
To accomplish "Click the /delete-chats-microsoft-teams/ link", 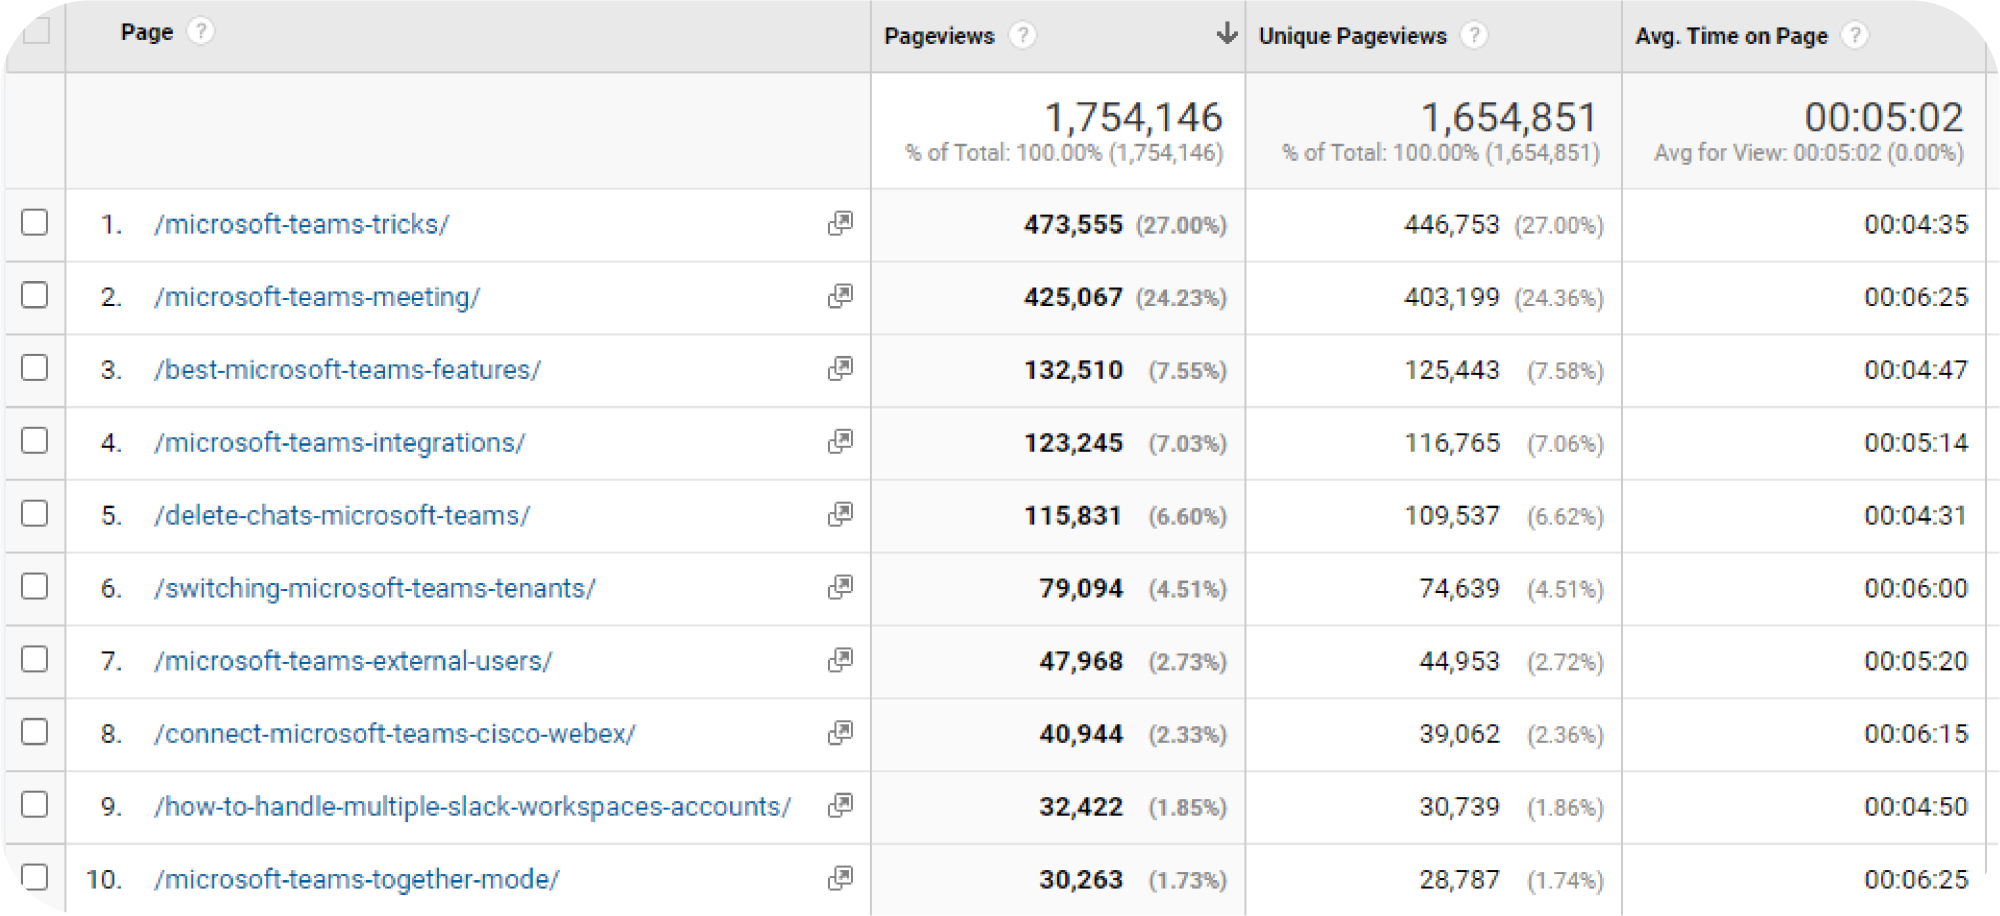I will [341, 515].
